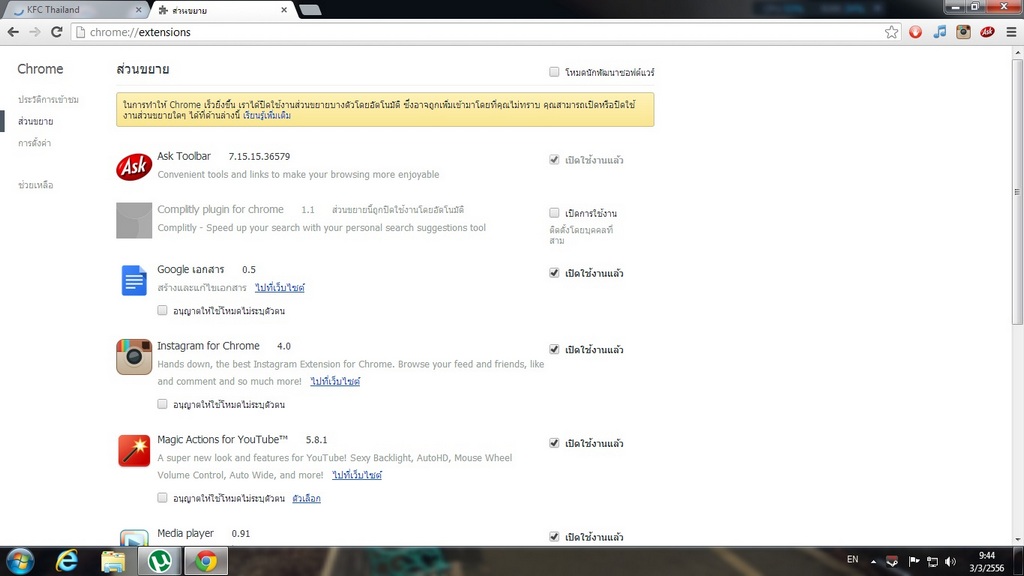Viewport: 1024px width, 576px height.
Task: Visit website link for Google เอกสาร
Action: click(x=280, y=288)
